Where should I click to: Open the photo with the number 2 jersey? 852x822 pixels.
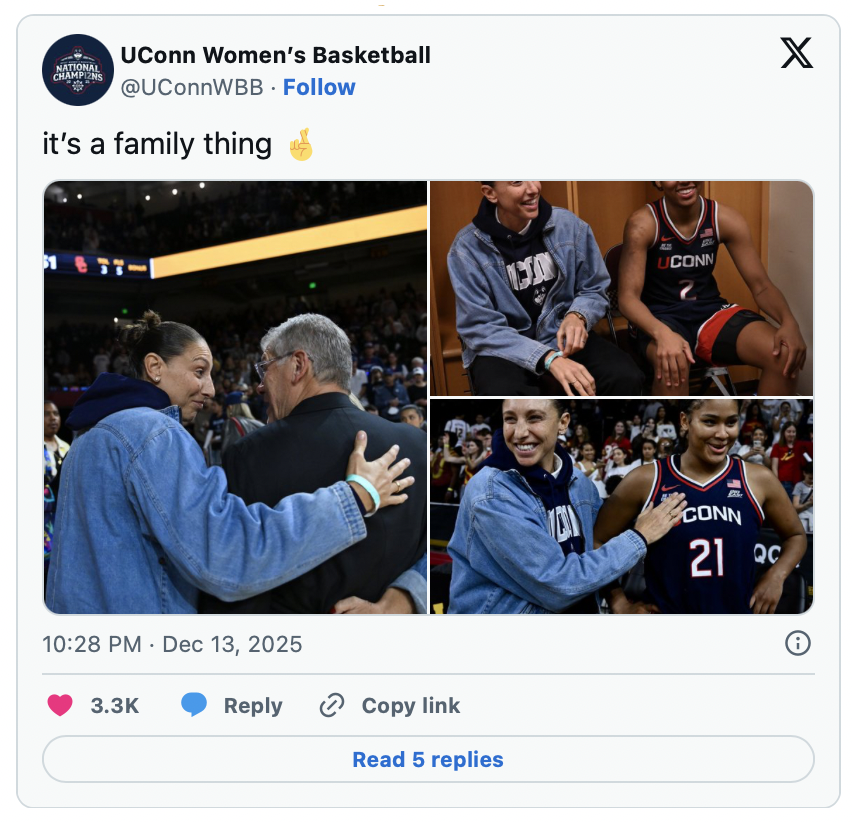pos(621,288)
